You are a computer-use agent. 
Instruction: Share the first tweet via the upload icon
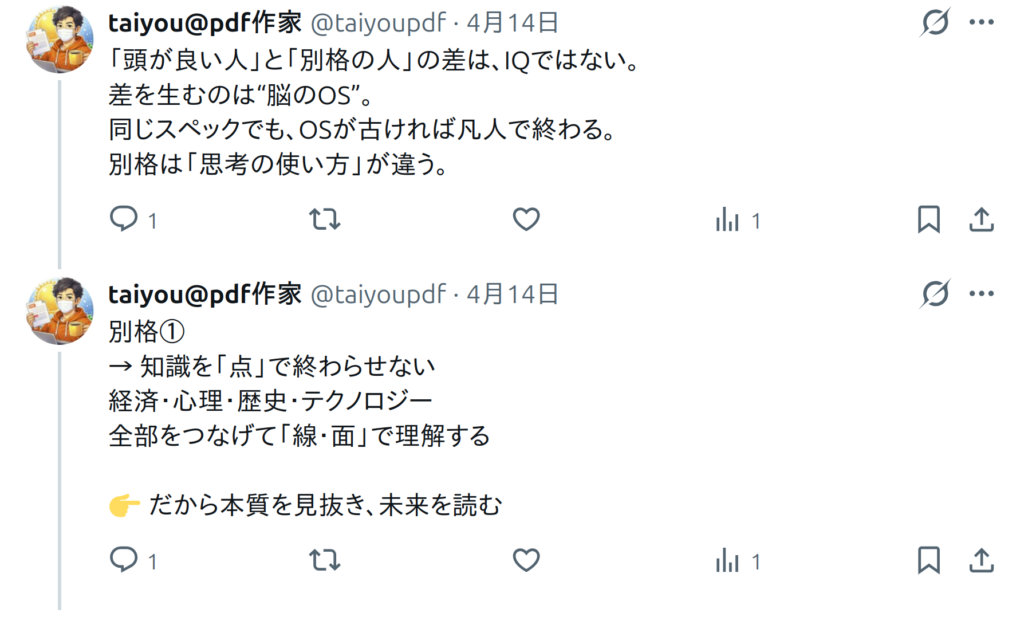pos(981,219)
